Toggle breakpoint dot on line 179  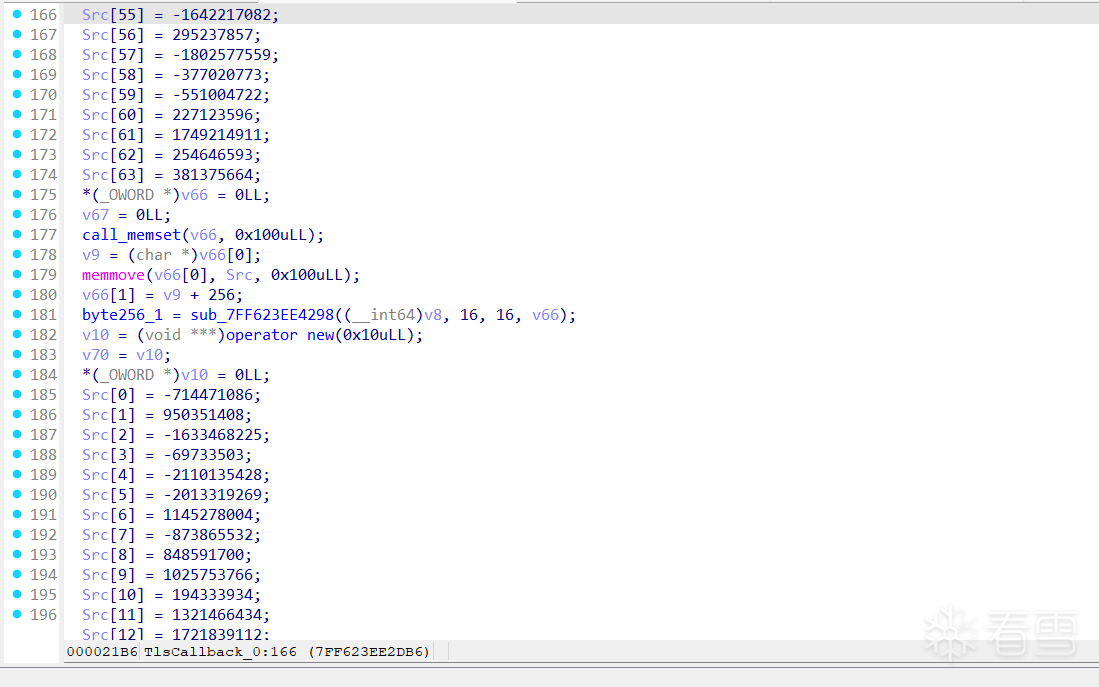(17, 274)
